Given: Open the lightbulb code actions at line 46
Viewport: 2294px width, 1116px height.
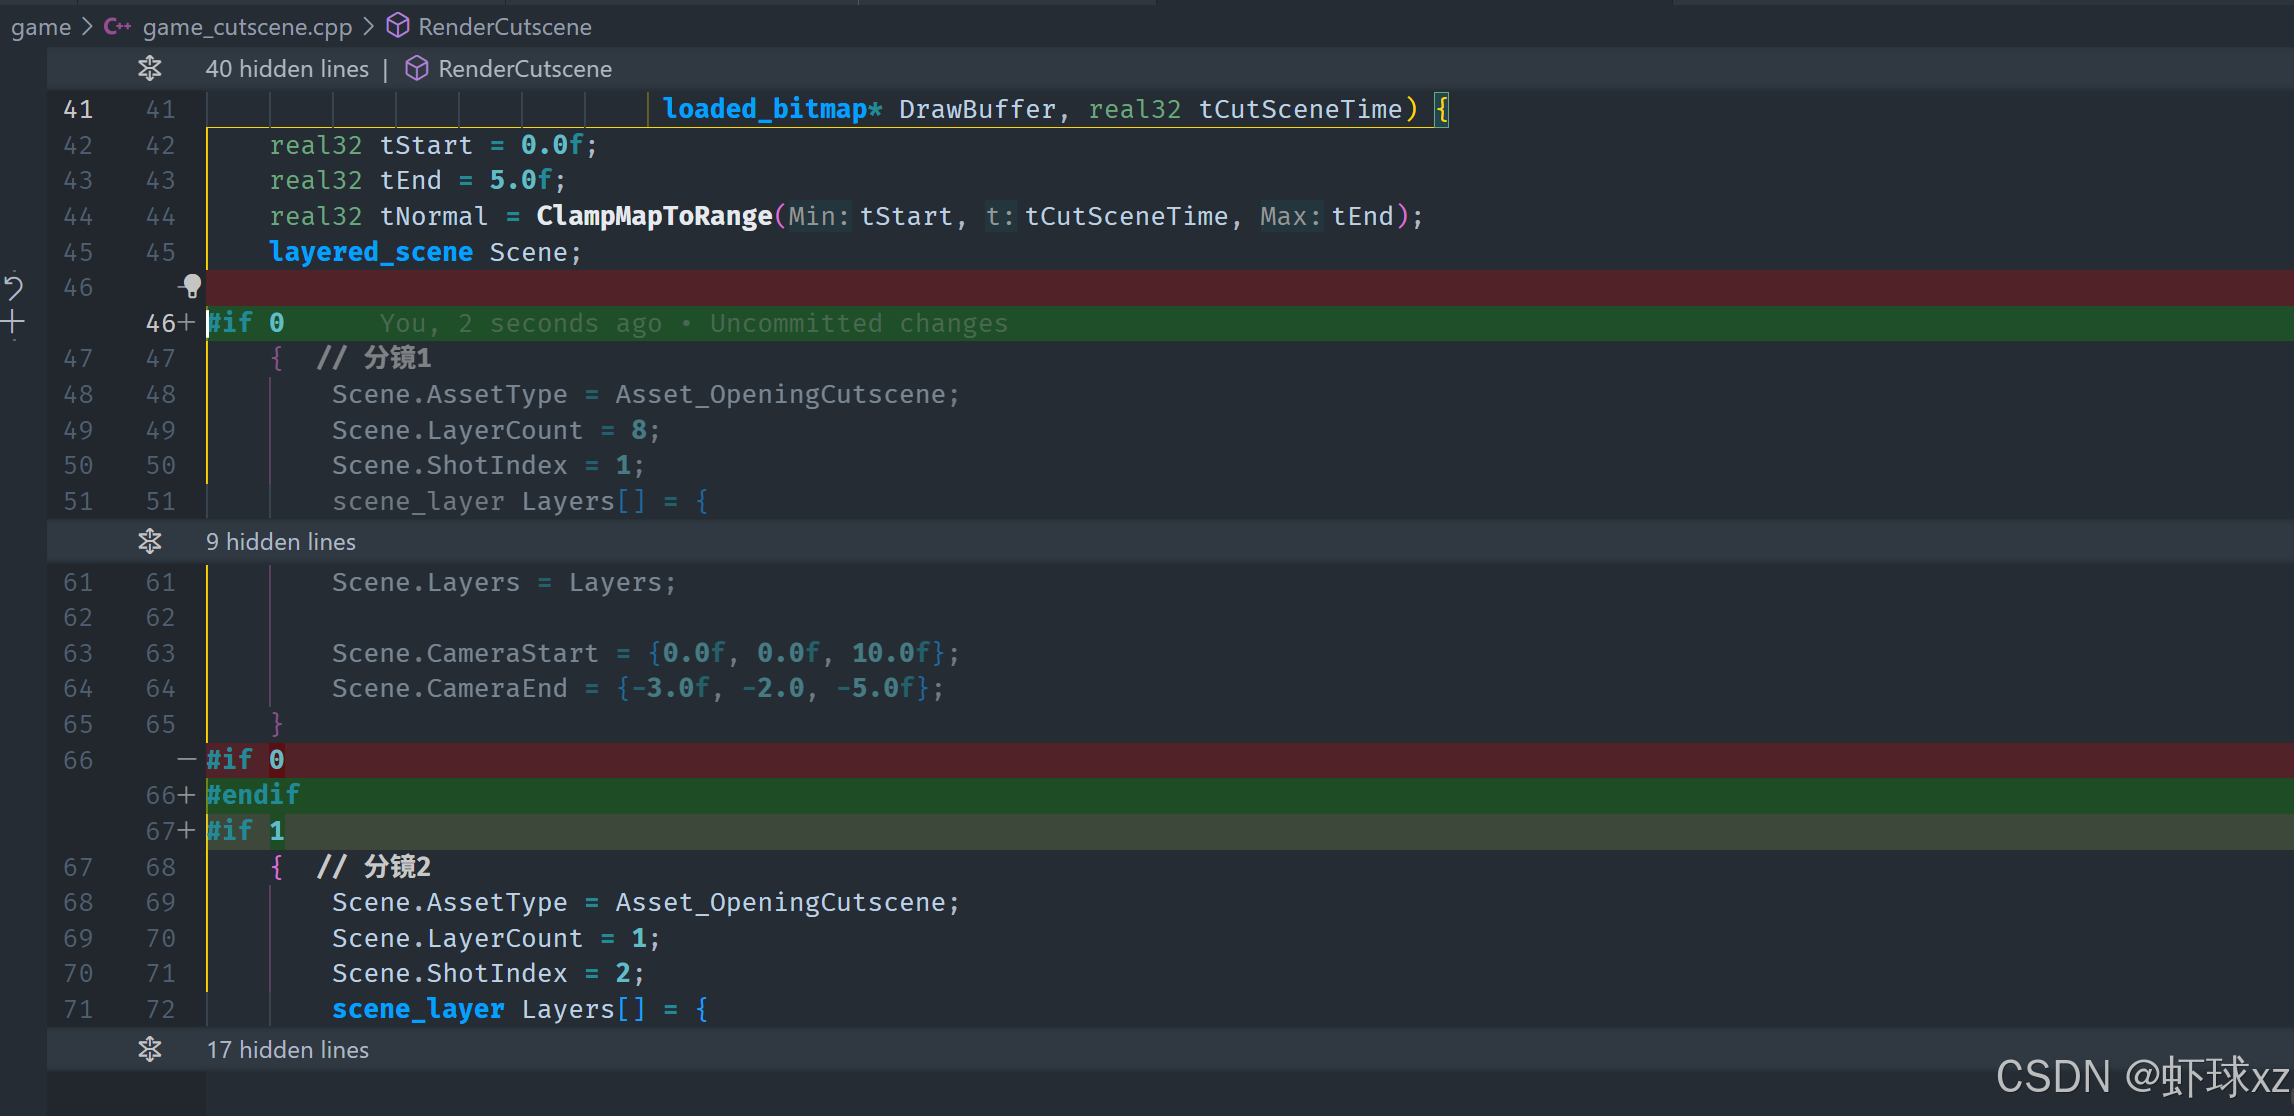Looking at the screenshot, I should [191, 287].
